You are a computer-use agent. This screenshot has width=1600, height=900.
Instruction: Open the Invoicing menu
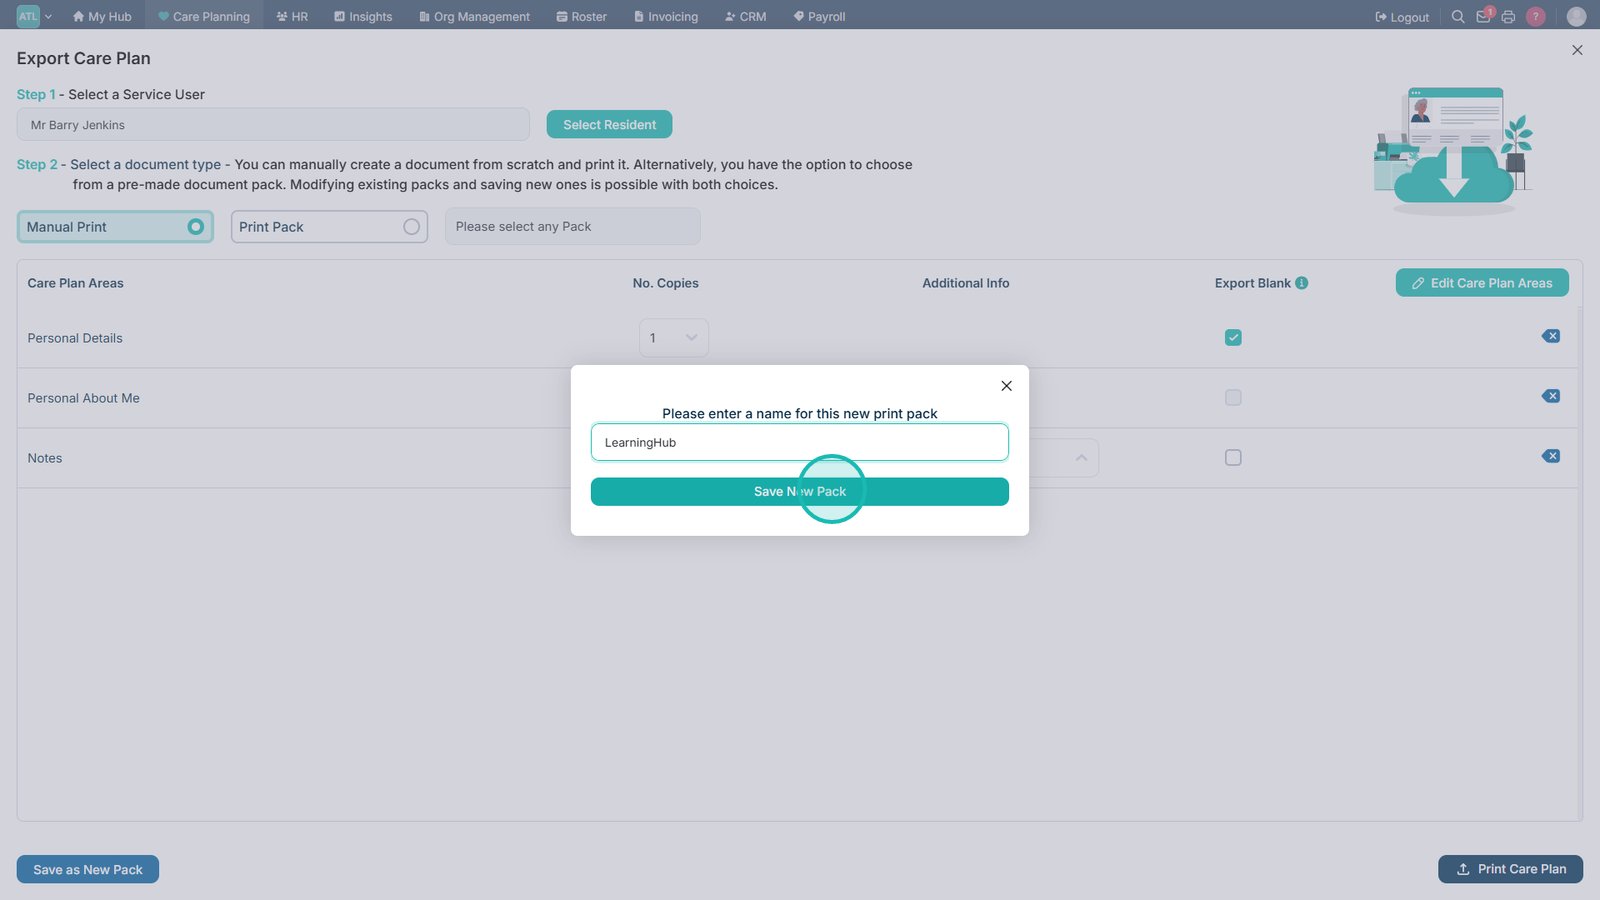pyautogui.click(x=666, y=16)
